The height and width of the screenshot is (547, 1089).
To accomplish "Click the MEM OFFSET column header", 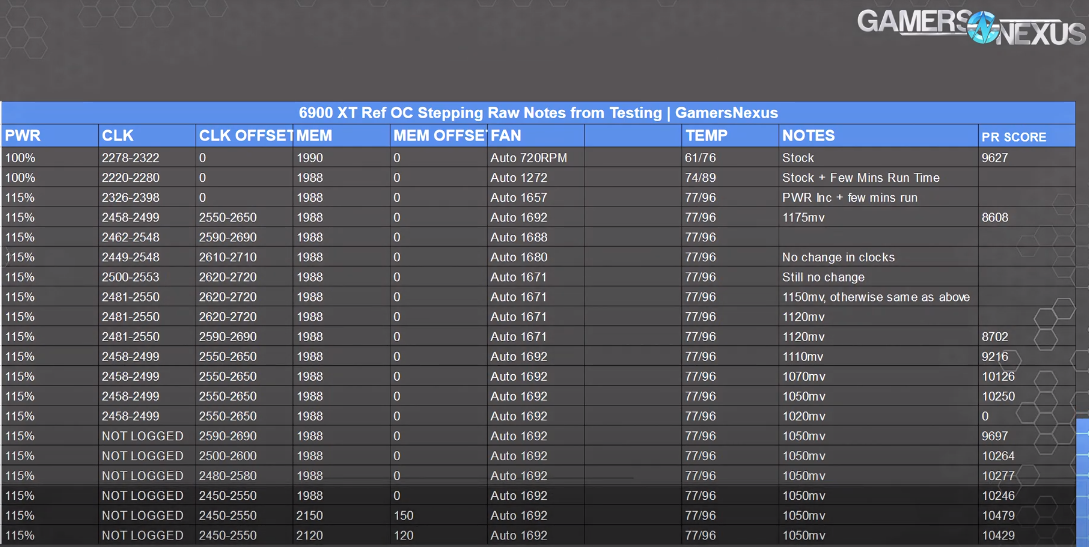I will tap(440, 136).
